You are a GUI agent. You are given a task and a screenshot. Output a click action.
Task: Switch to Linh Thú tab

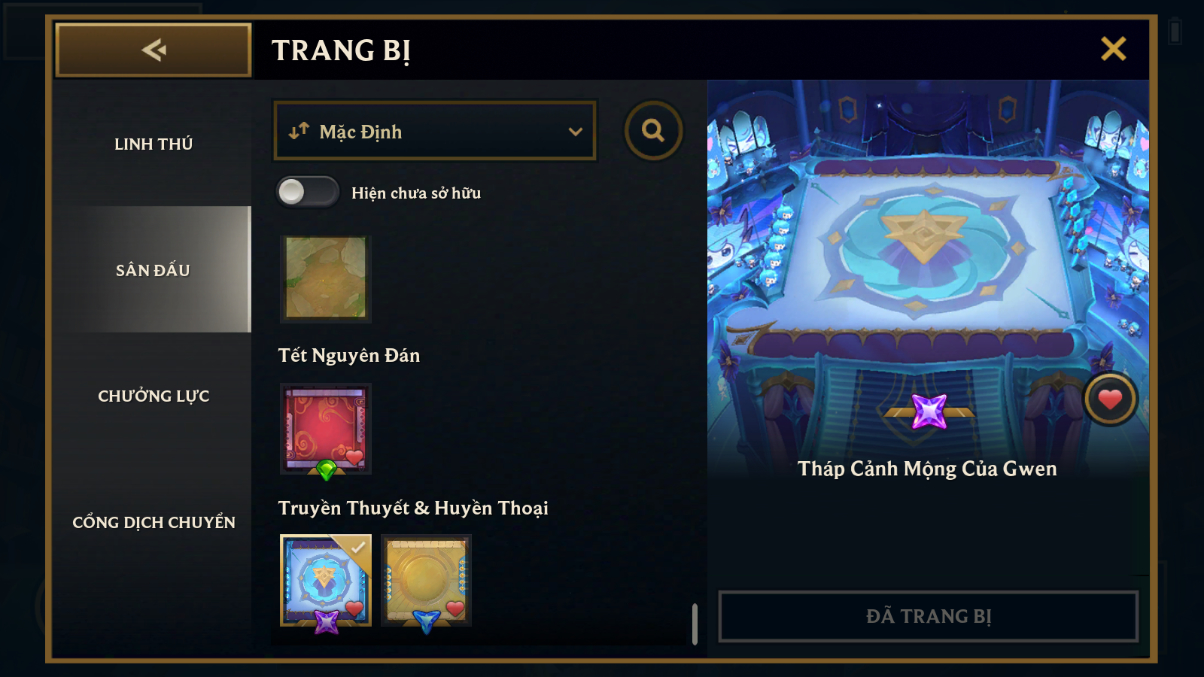(x=153, y=144)
